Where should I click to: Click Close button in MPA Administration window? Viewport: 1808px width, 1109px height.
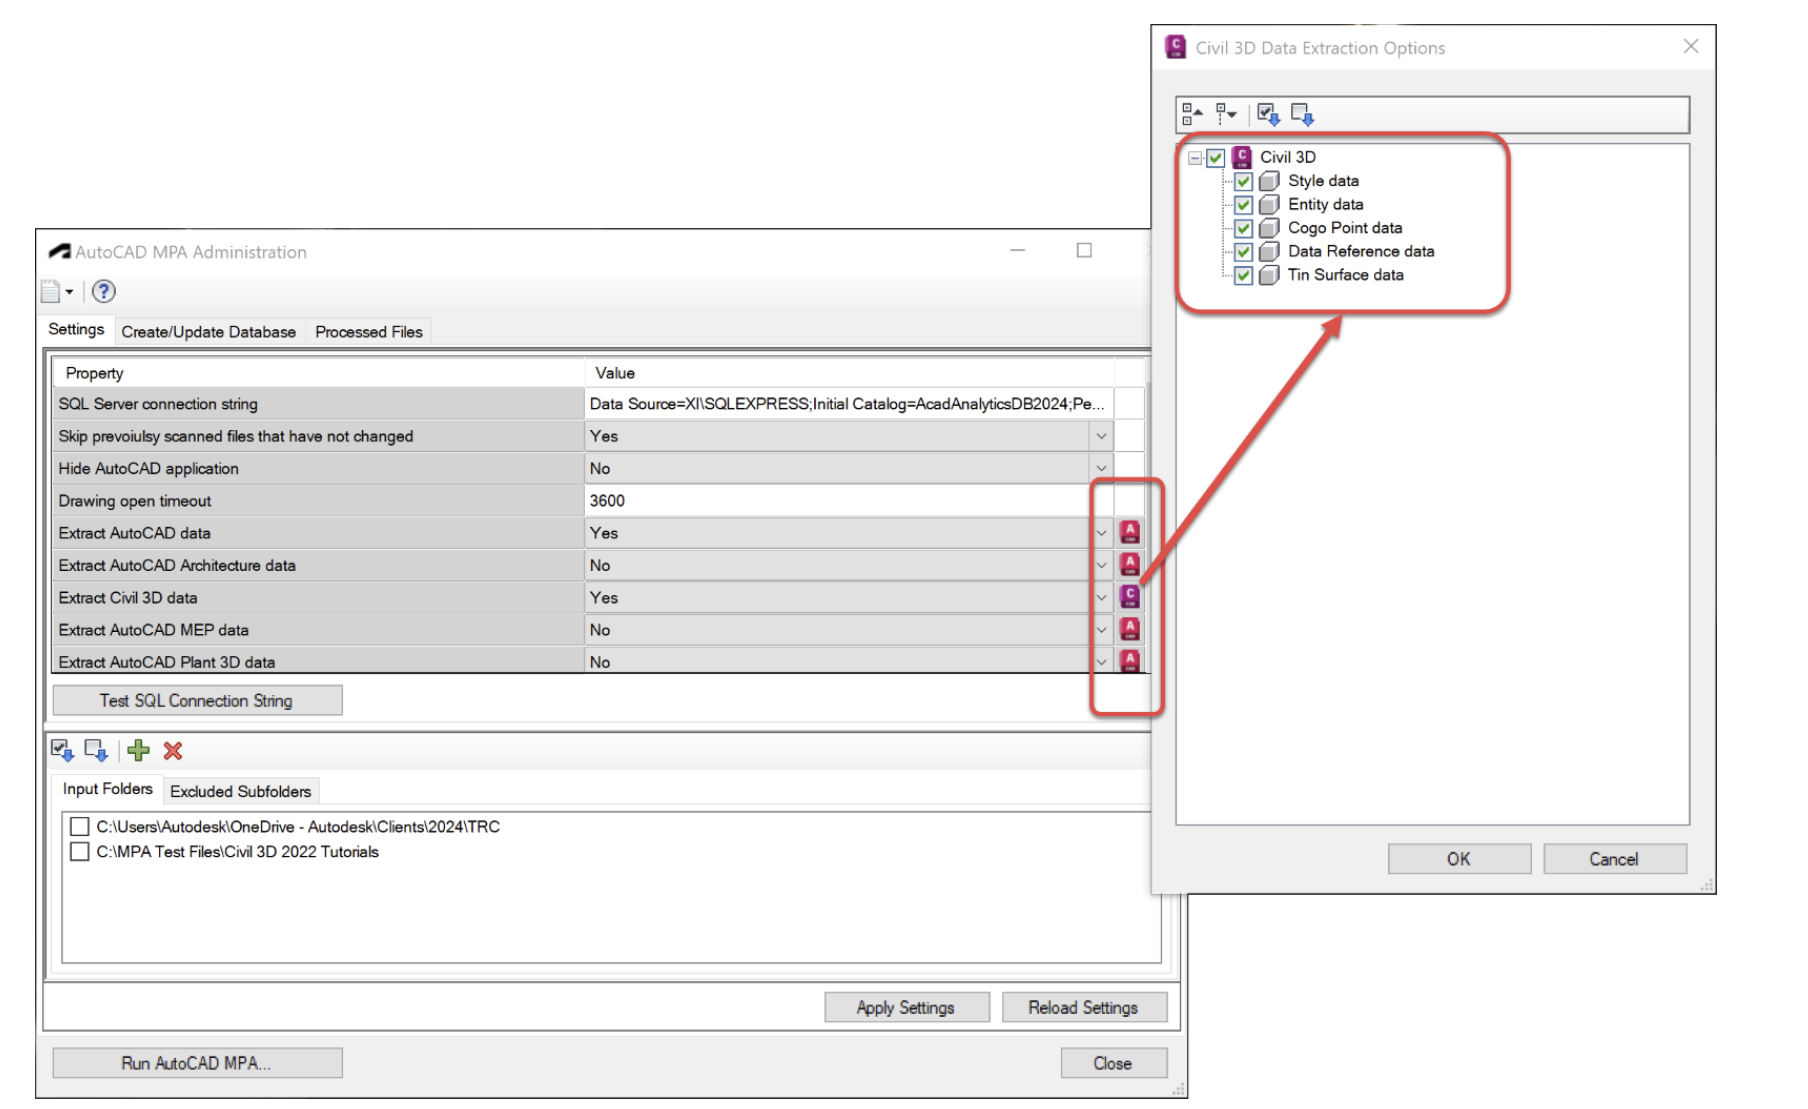1113,1063
